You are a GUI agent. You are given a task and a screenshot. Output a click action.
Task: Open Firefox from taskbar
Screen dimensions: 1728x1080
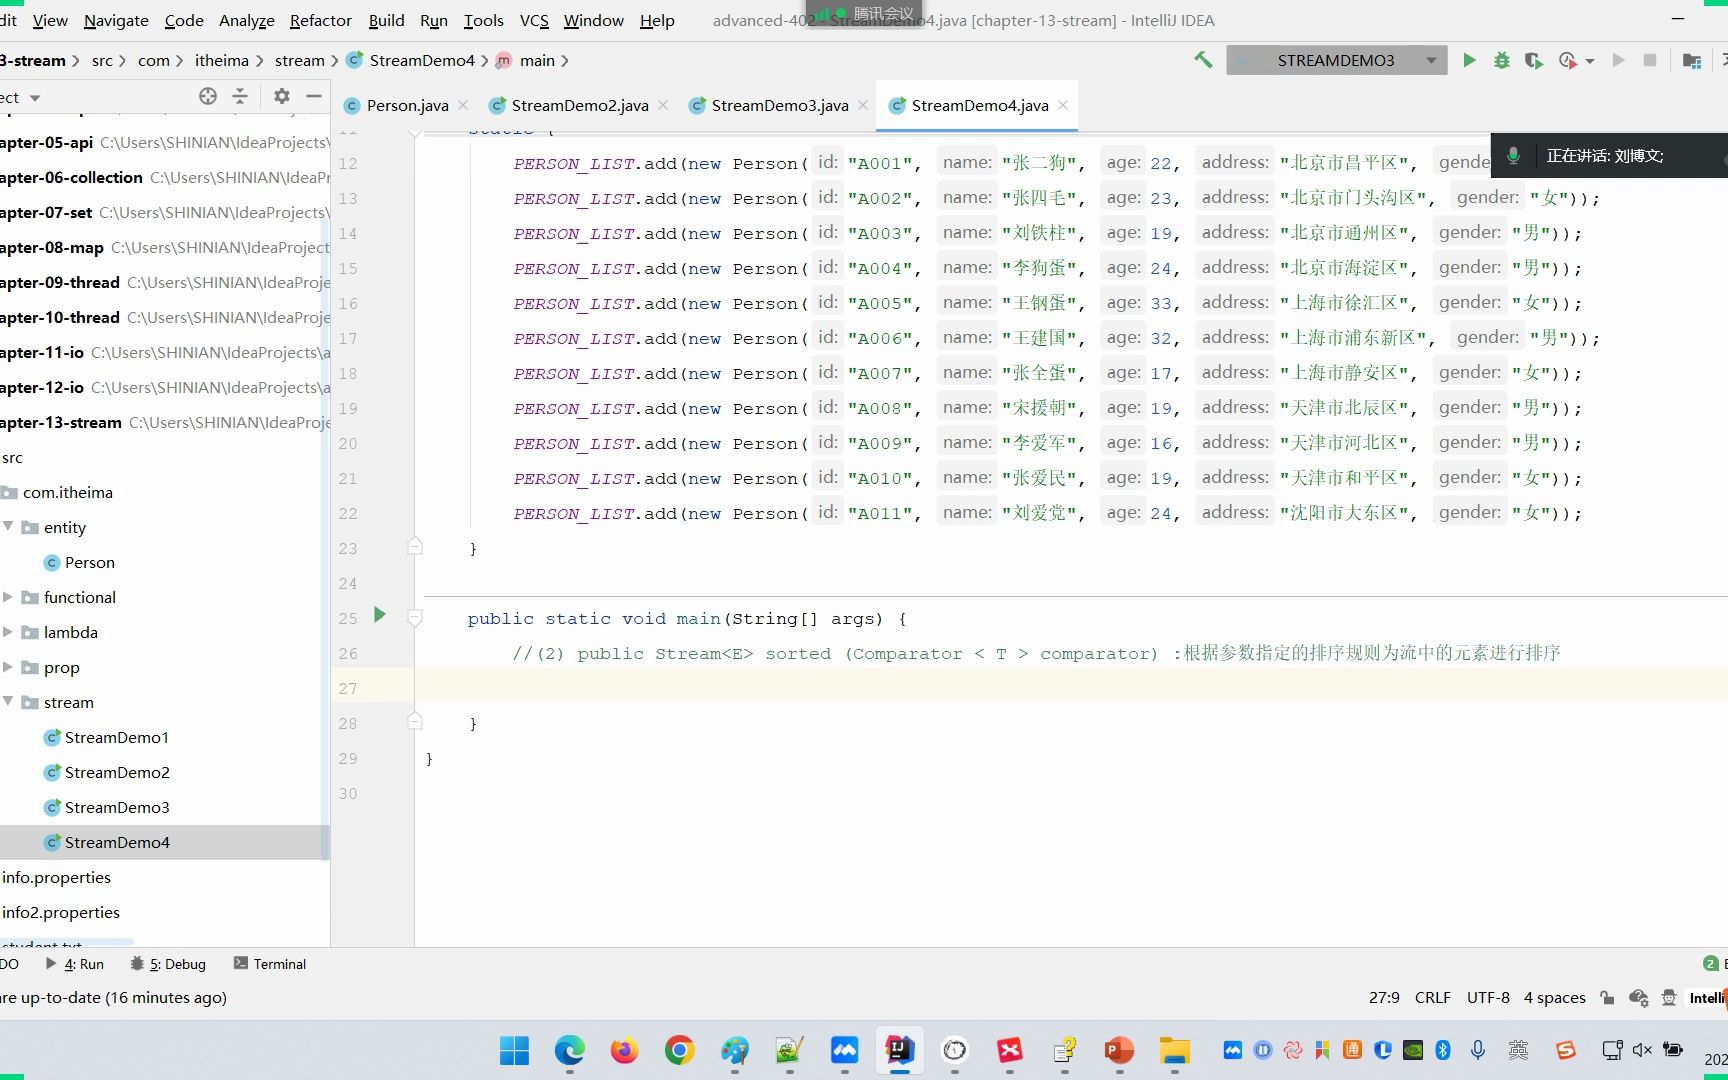click(625, 1050)
